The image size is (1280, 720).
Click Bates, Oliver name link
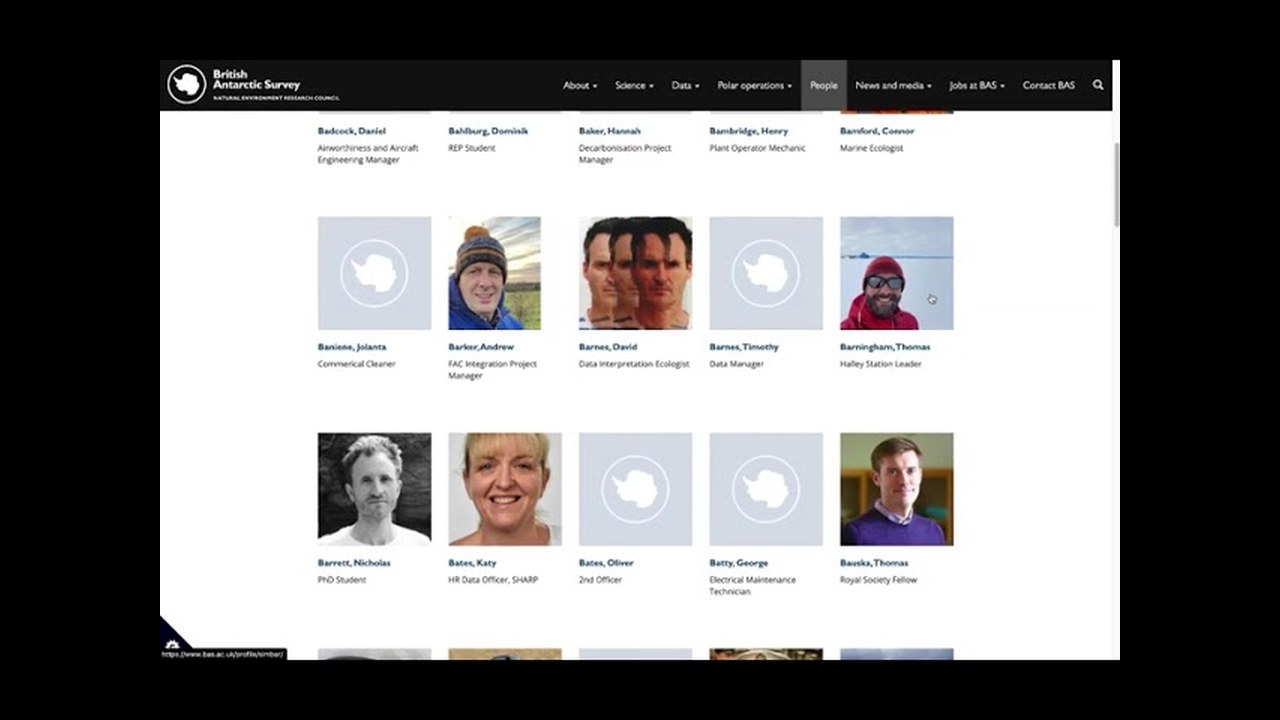click(x=606, y=563)
